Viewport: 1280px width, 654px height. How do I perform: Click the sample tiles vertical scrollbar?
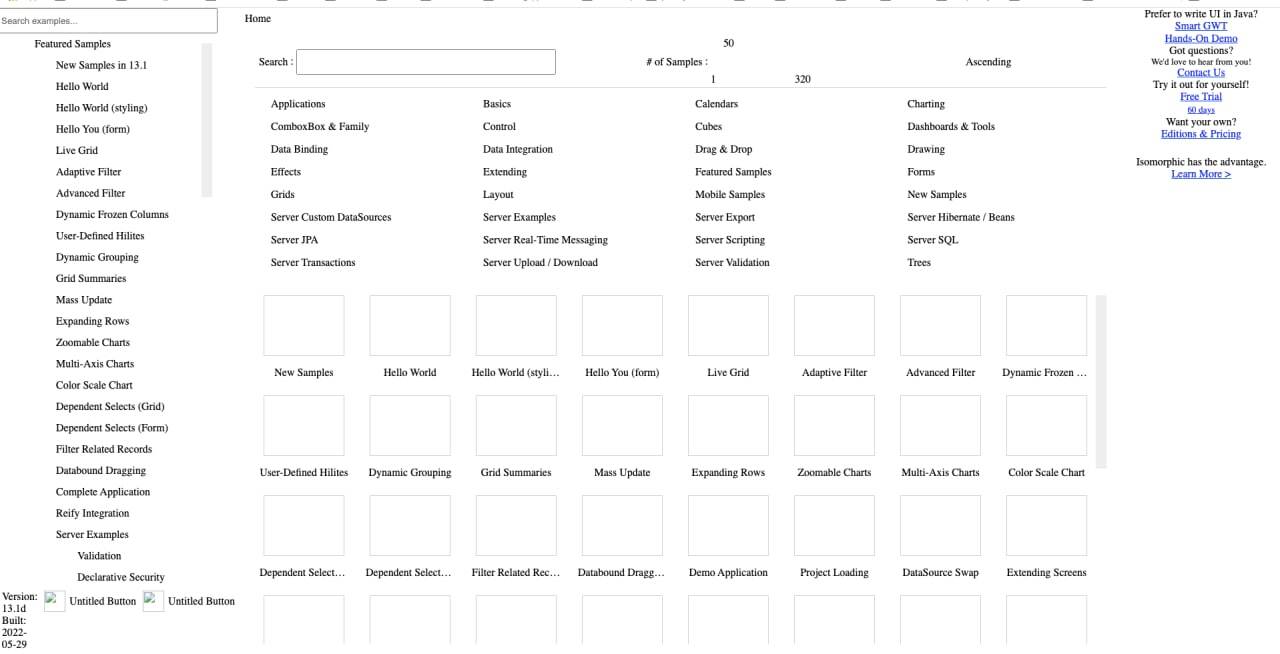click(x=1101, y=381)
